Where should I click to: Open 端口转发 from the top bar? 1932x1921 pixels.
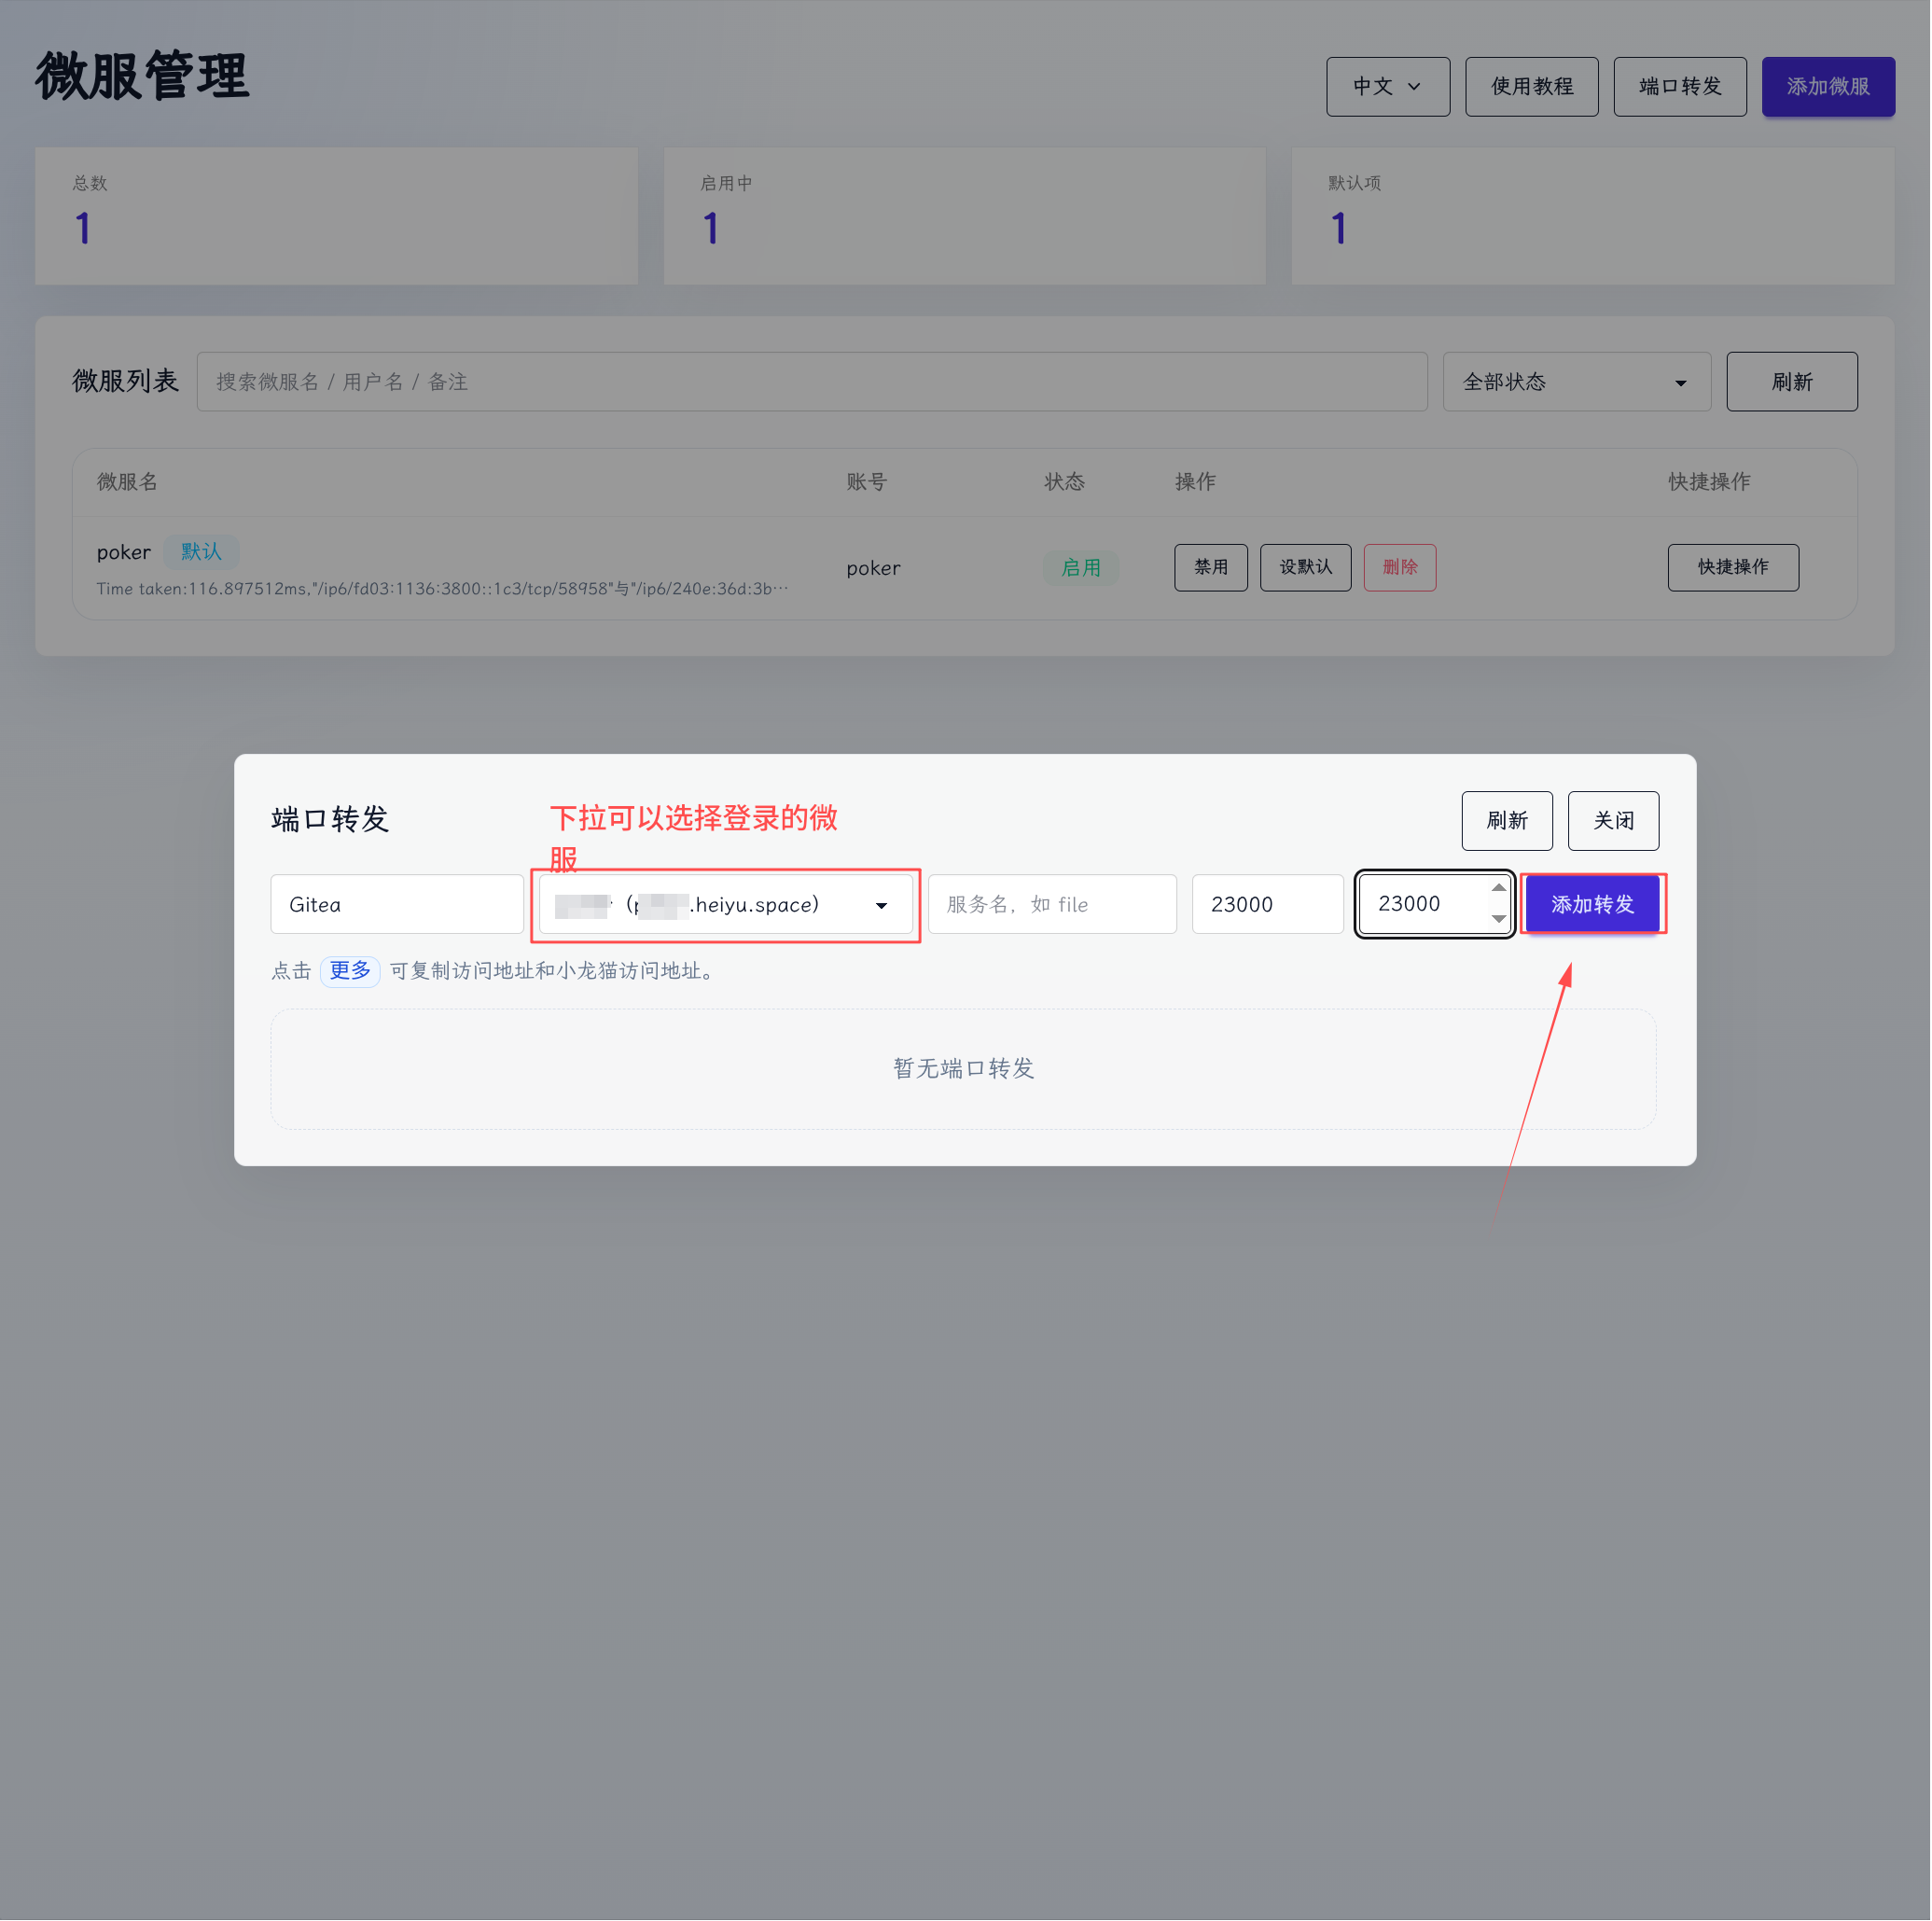(1681, 87)
